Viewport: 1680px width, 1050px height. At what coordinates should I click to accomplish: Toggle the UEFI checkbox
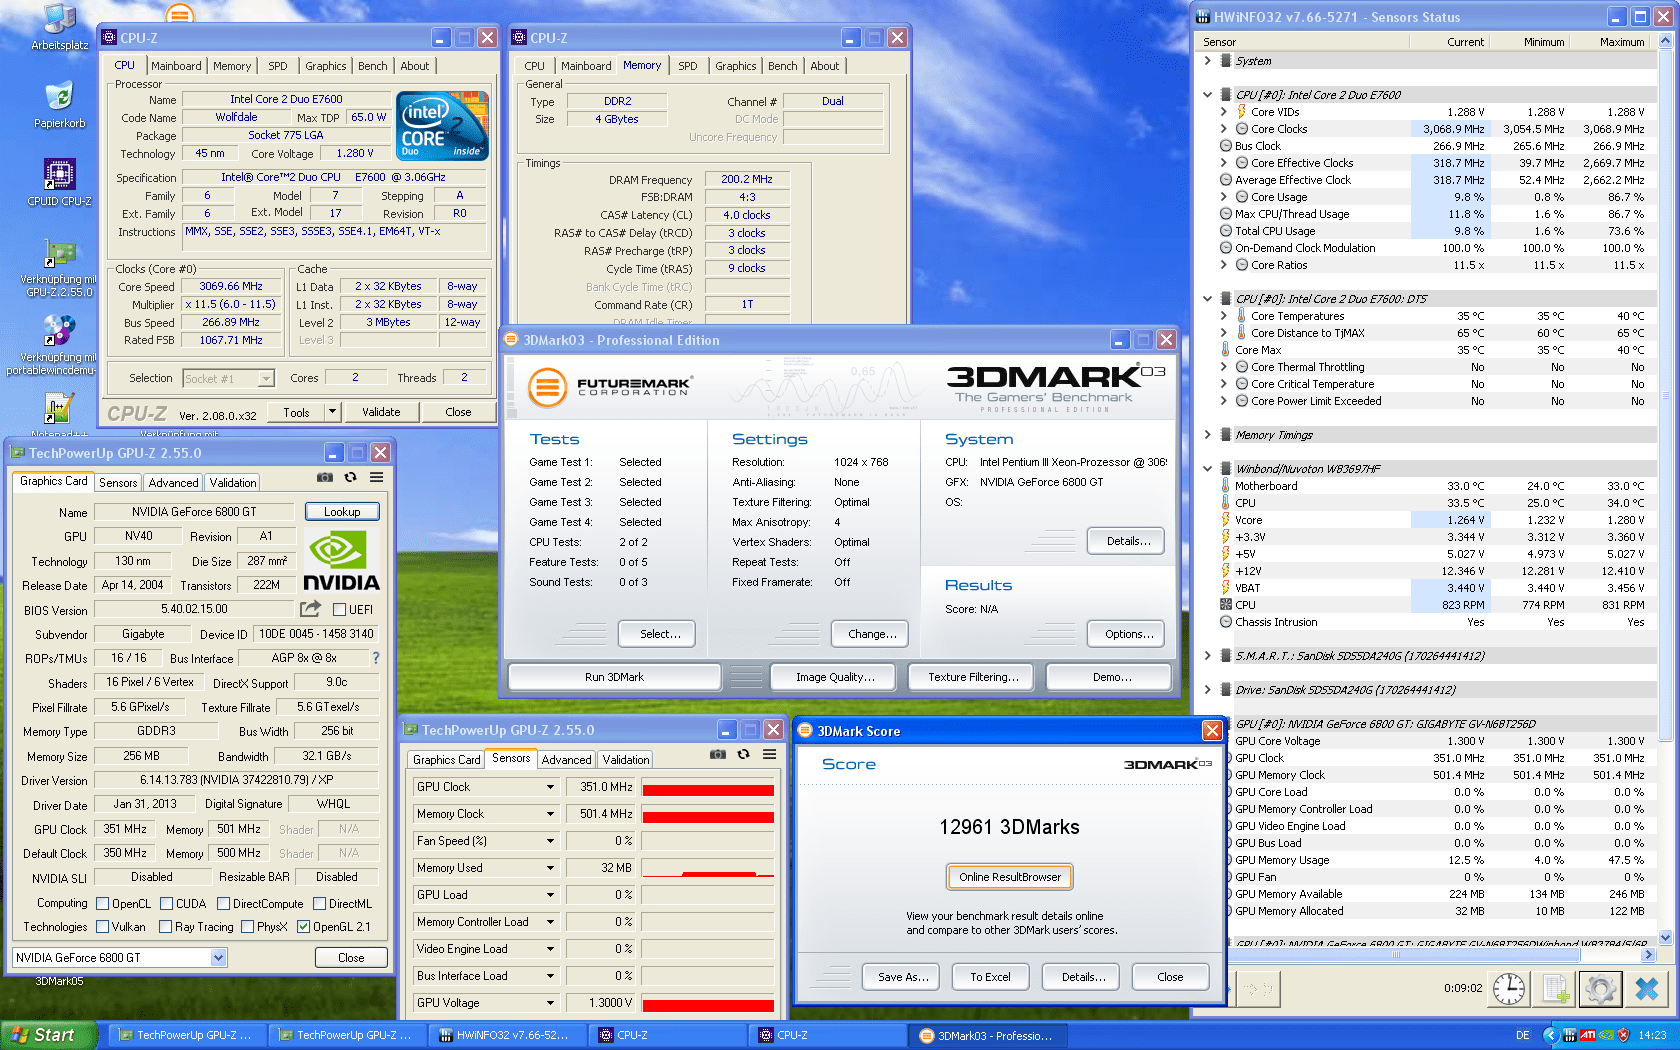click(339, 609)
